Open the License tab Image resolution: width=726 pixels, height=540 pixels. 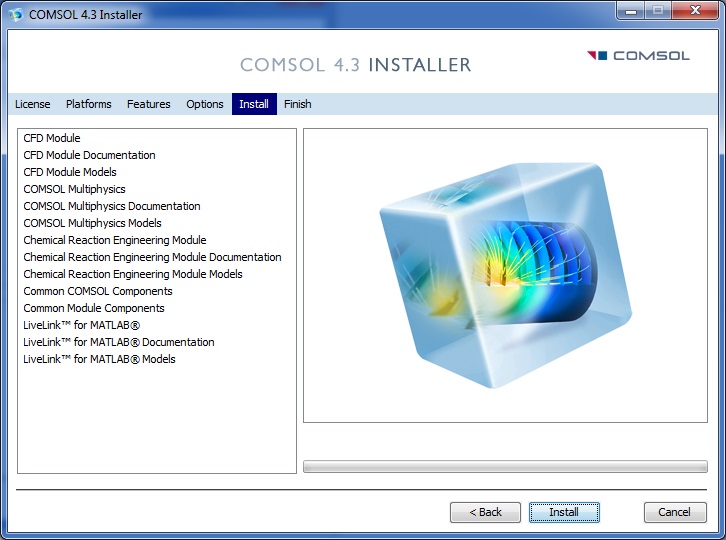click(x=32, y=104)
